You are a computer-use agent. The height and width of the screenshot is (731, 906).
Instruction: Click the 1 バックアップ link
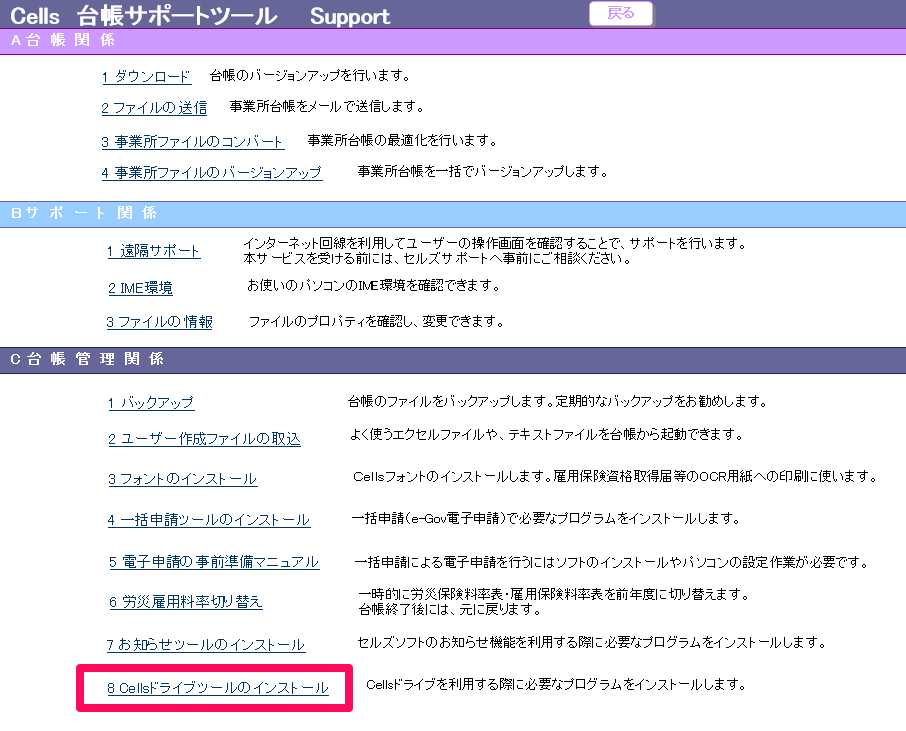click(151, 403)
